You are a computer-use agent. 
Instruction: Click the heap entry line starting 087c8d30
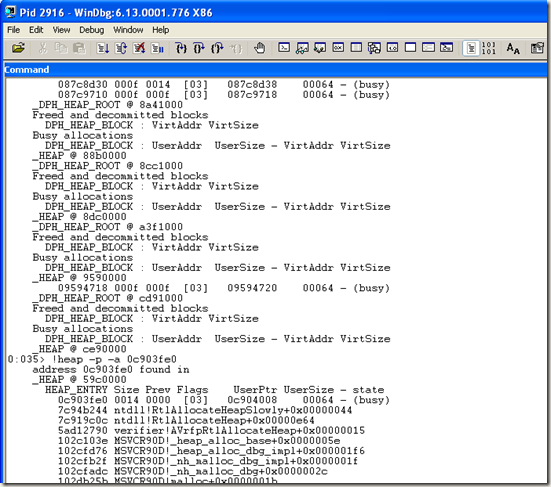pos(224,85)
